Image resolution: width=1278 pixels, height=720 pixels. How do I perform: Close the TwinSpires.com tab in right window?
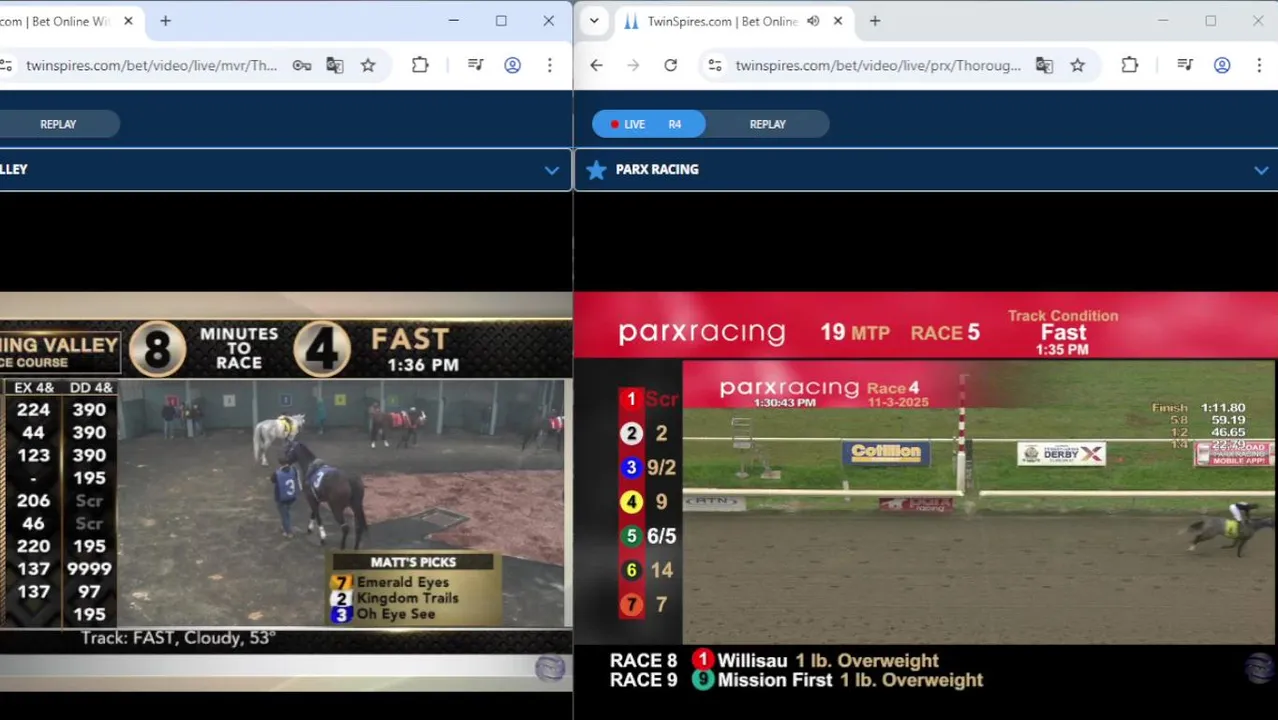coord(838,21)
